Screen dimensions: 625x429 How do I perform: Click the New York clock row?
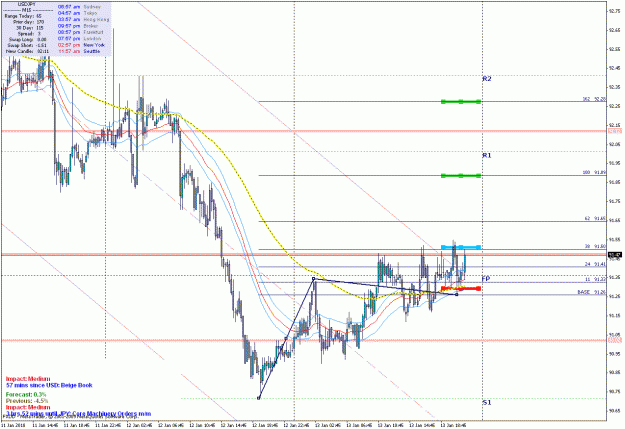pyautogui.click(x=82, y=45)
